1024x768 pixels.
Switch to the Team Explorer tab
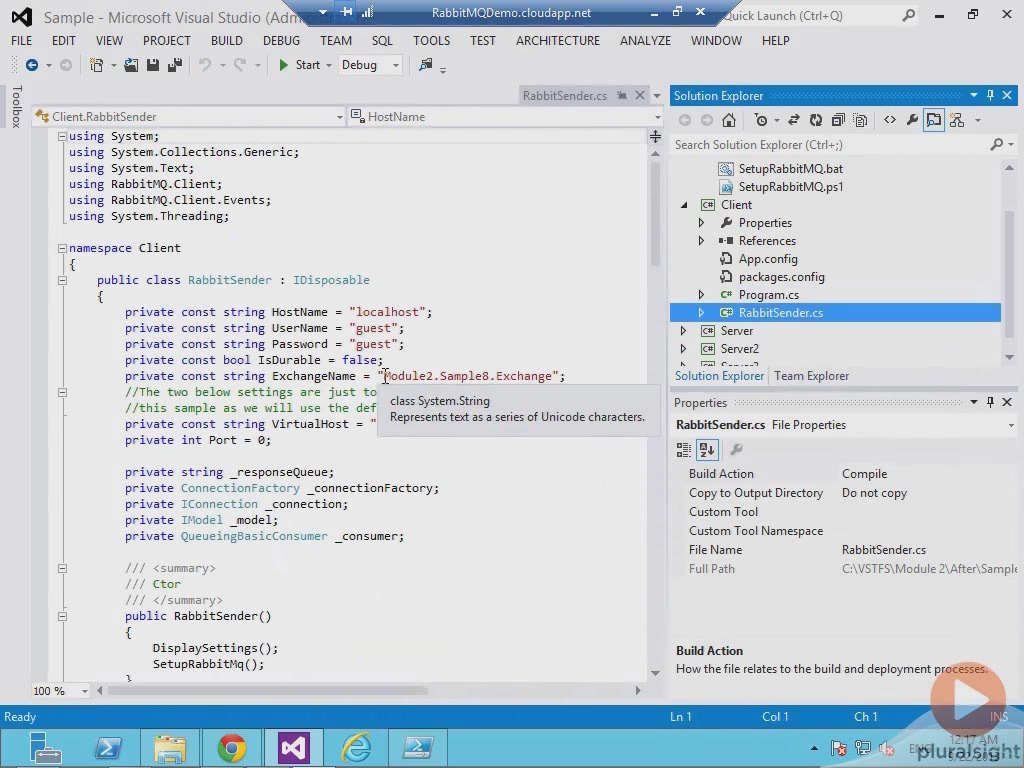click(x=811, y=376)
